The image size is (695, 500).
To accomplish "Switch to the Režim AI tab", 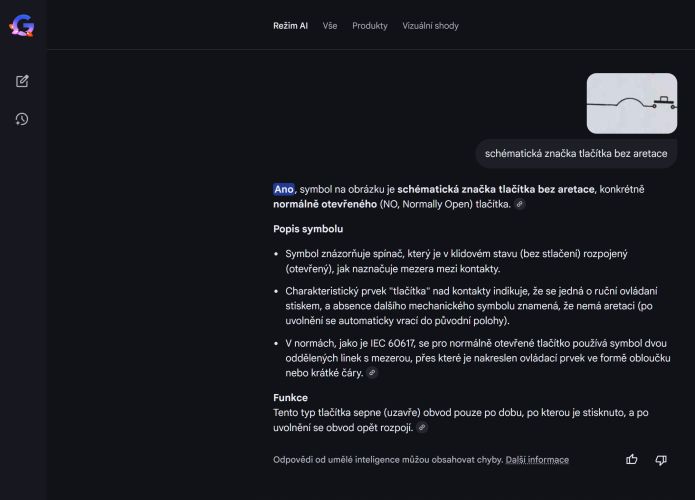I will tap(290, 25).
